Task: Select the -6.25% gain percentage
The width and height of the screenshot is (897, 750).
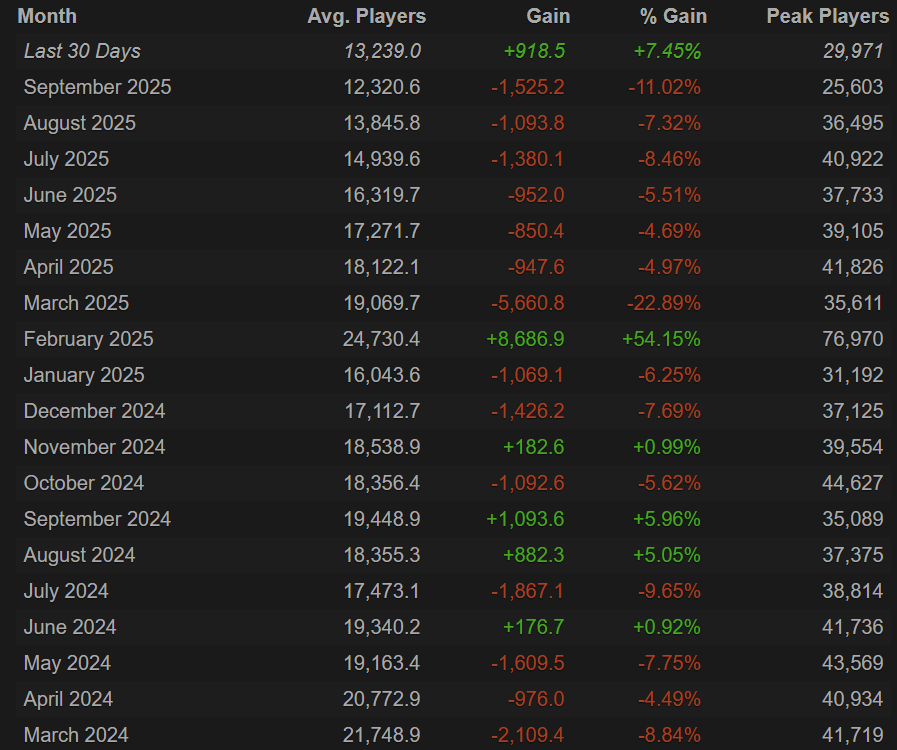Action: point(669,375)
